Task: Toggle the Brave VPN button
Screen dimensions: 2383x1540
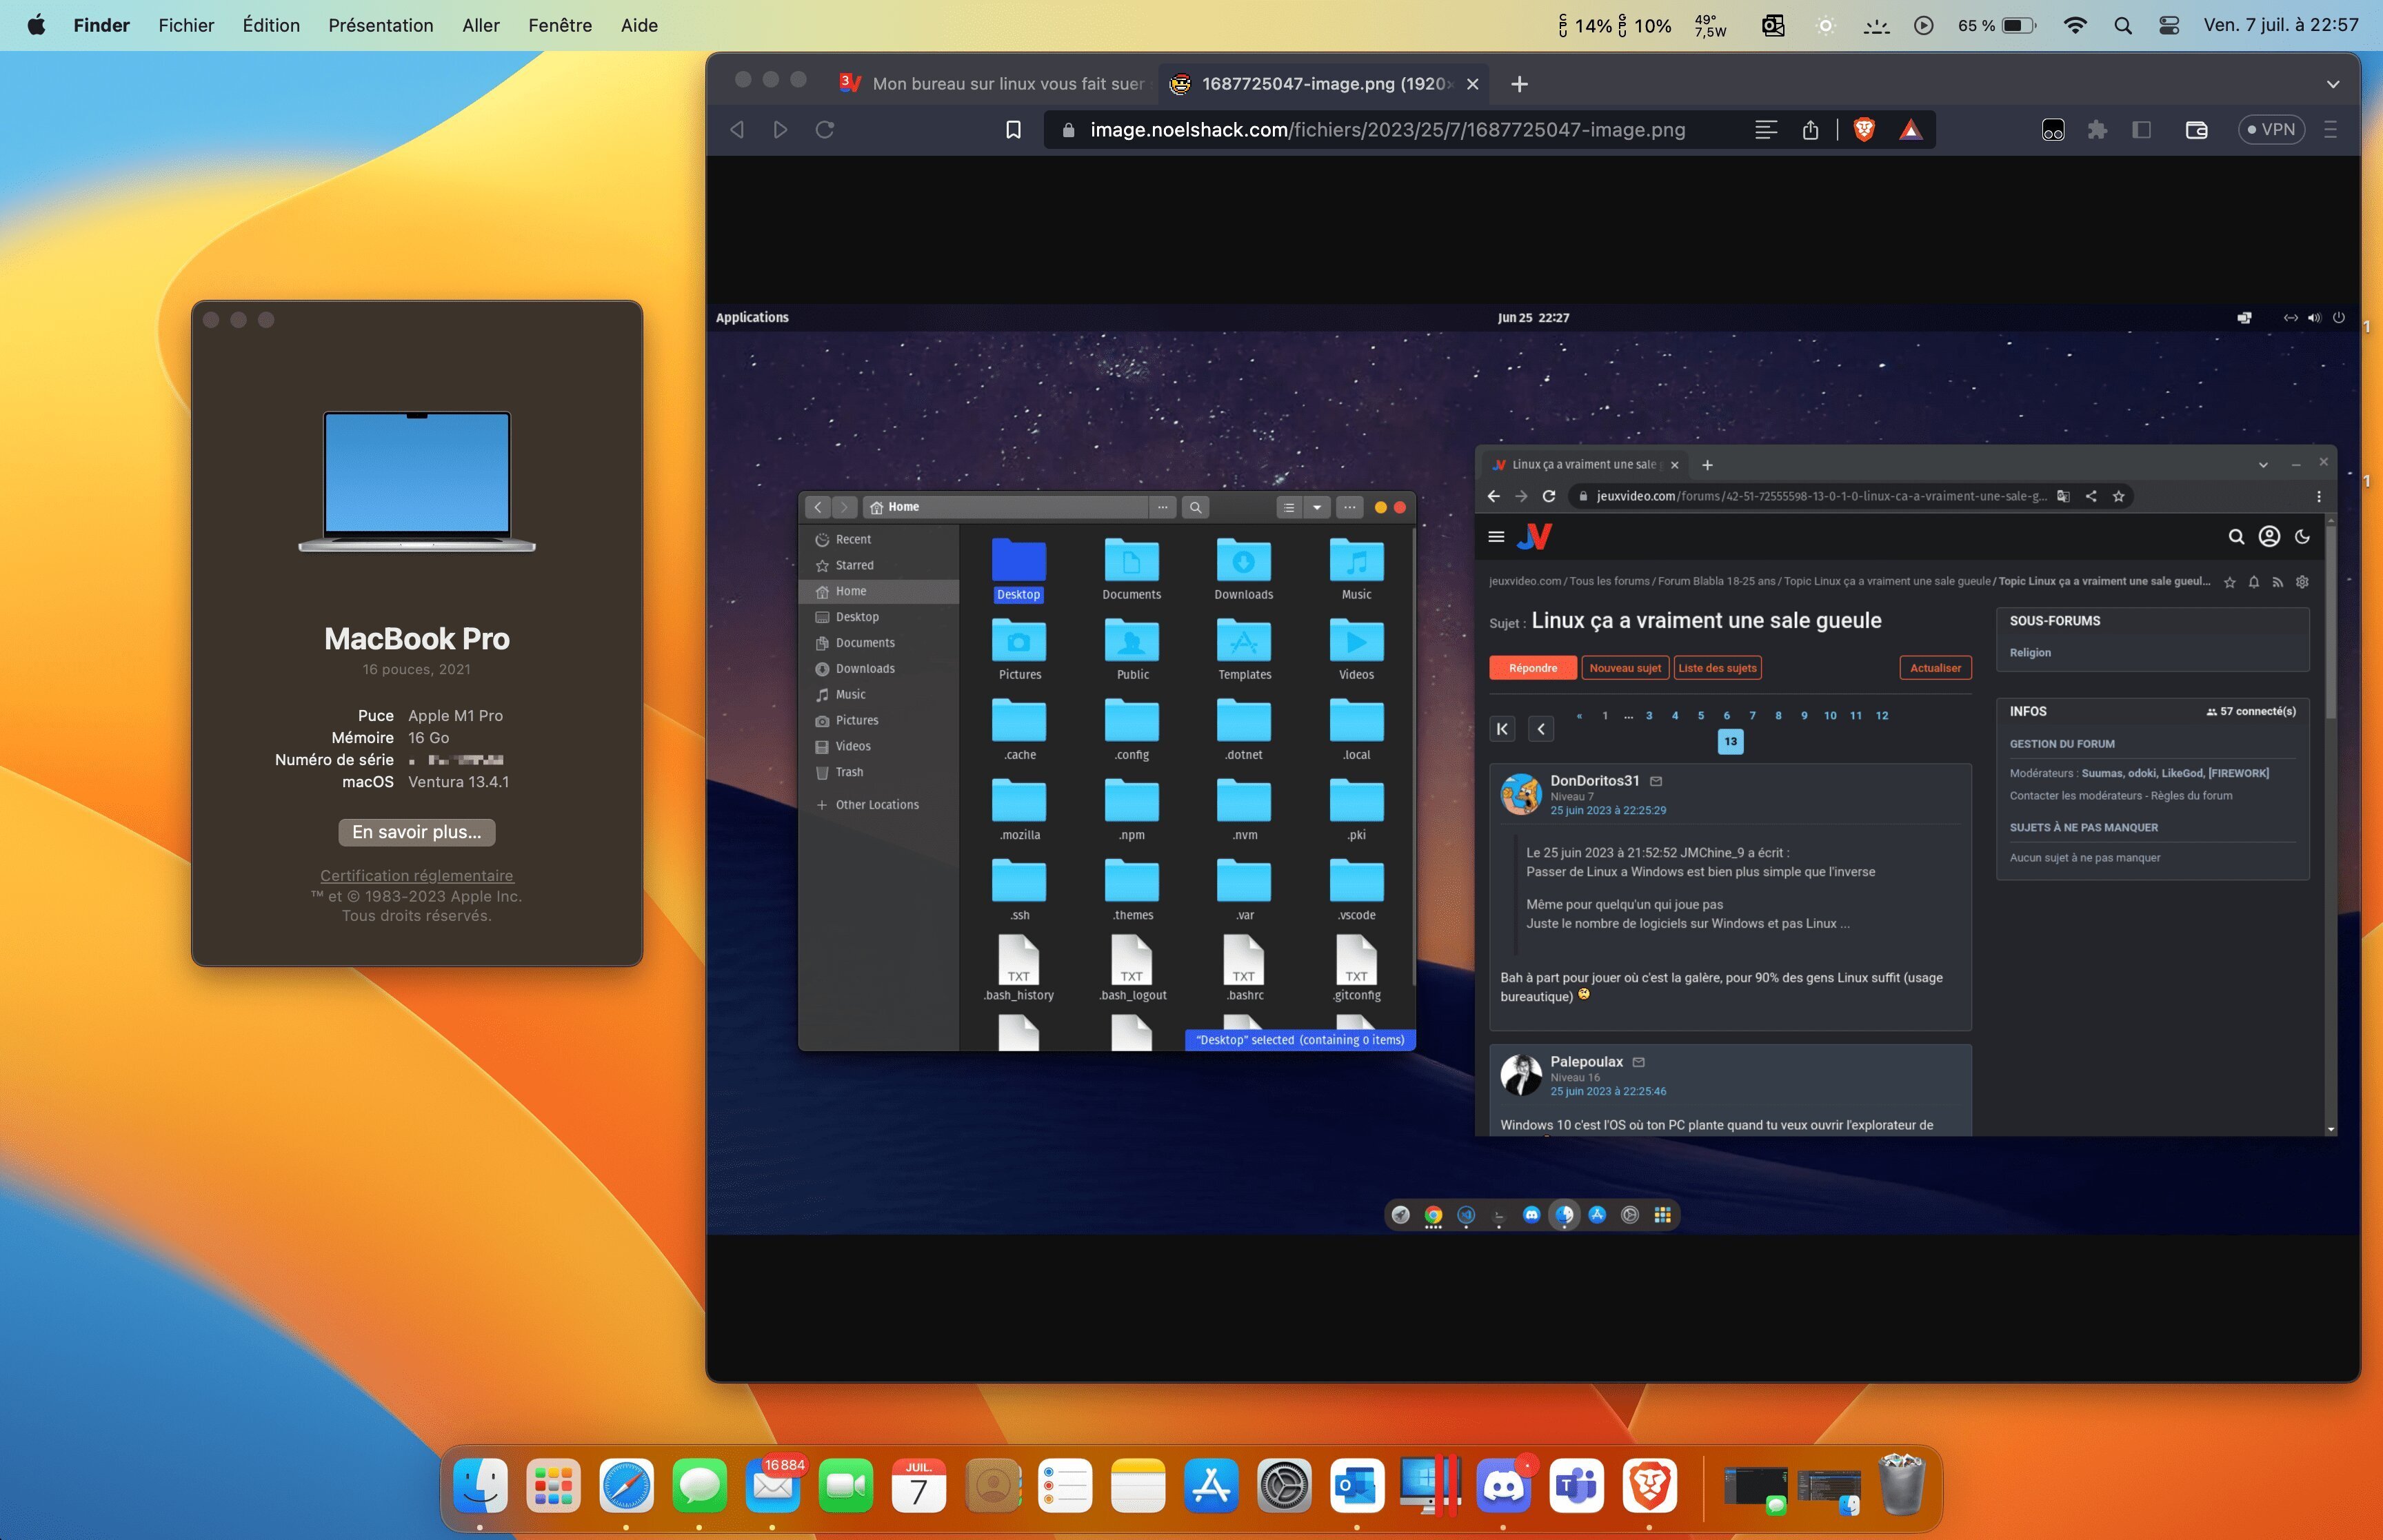Action: pyautogui.click(x=2270, y=130)
